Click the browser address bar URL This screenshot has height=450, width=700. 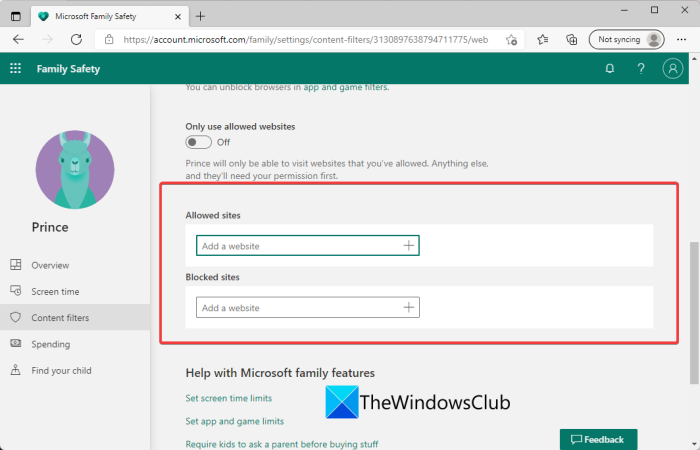305,40
